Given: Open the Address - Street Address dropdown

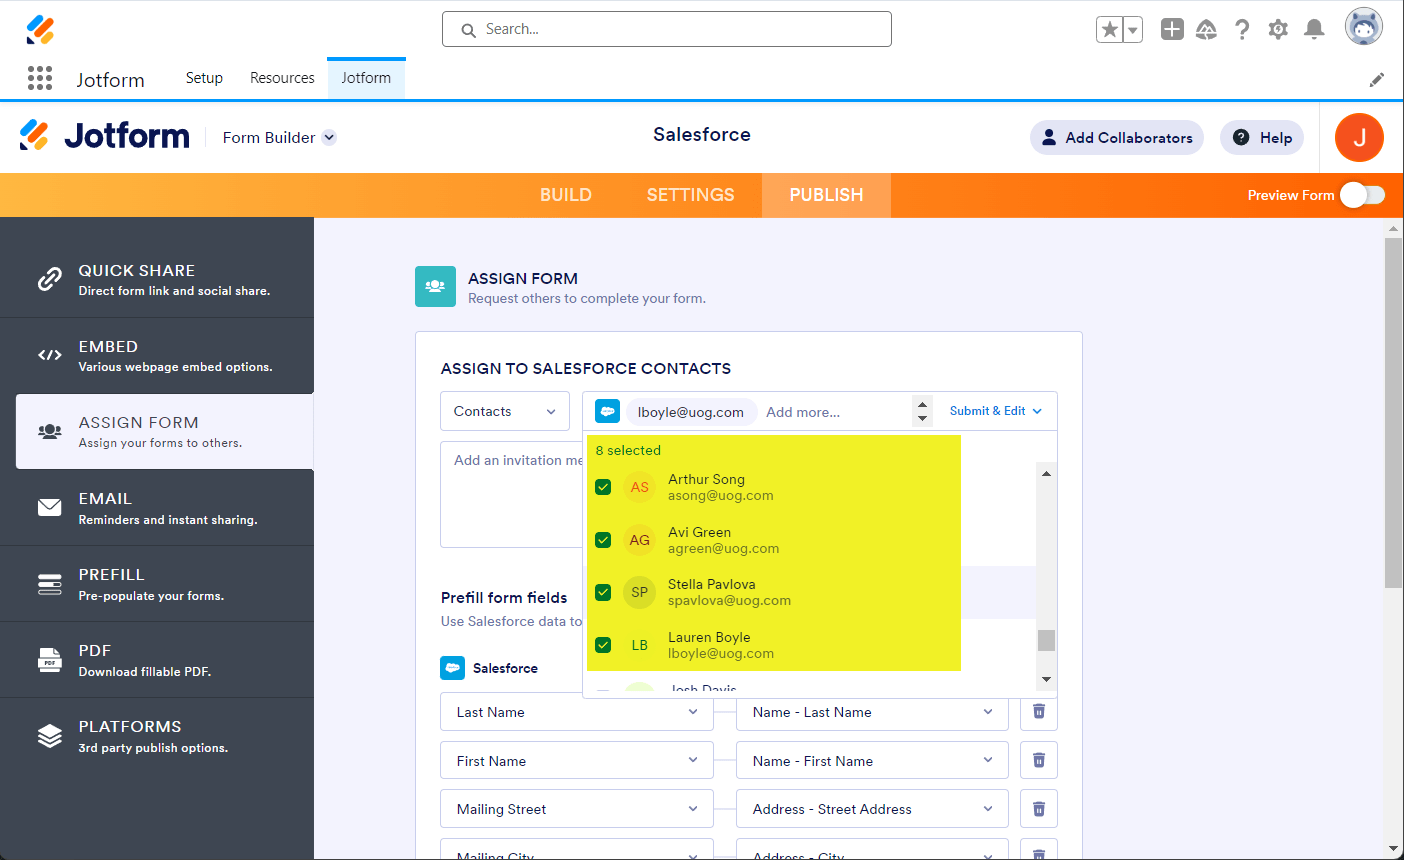Looking at the screenshot, I should pos(873,809).
